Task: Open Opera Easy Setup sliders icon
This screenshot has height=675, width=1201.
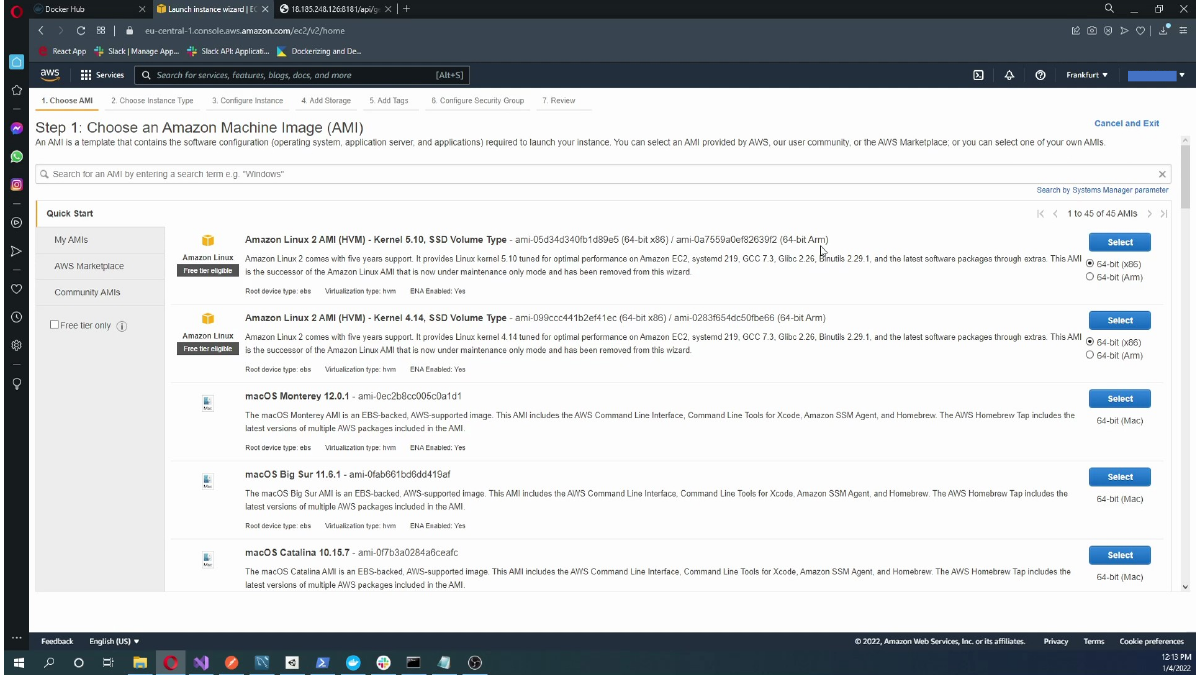Action: [1182, 30]
